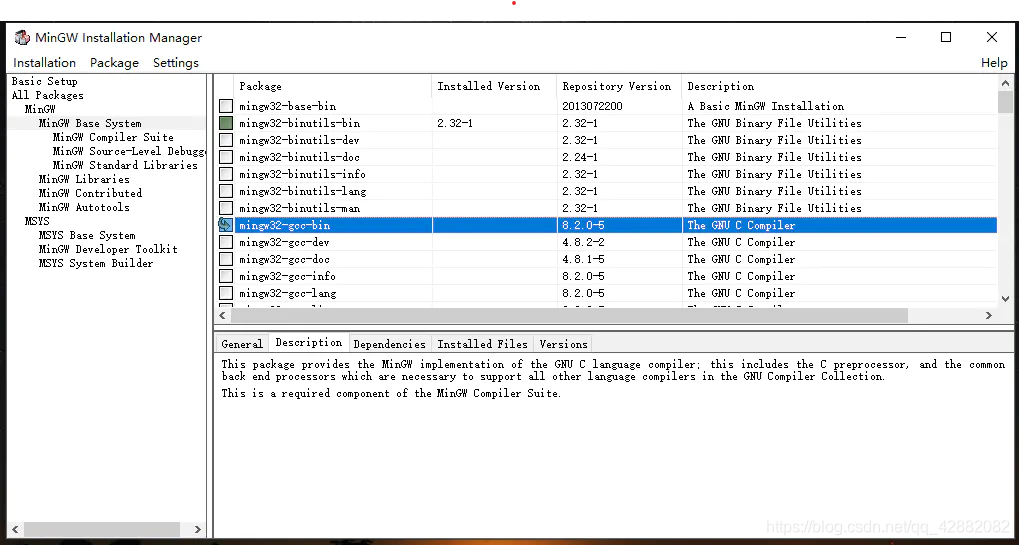Mark checkbox for mingw32-binutils-man
Screen dimensions: 1019x545
226,208
